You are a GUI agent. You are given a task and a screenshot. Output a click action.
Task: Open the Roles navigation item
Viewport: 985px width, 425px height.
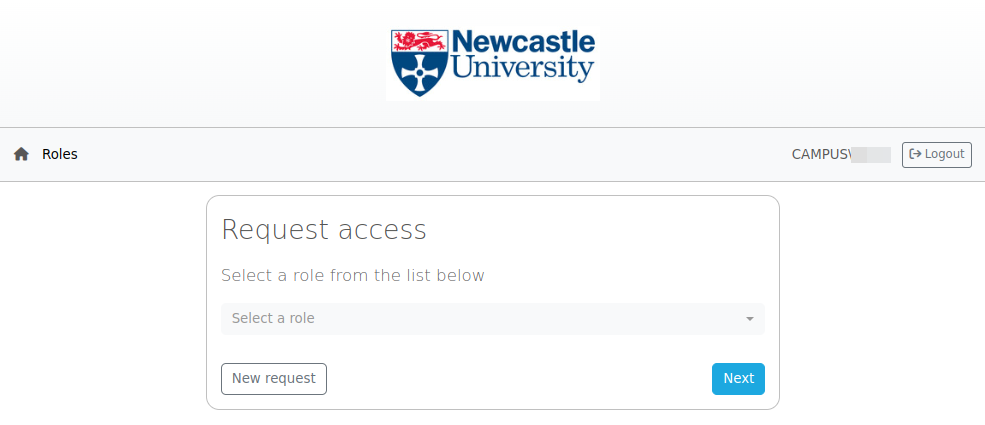tap(60, 154)
